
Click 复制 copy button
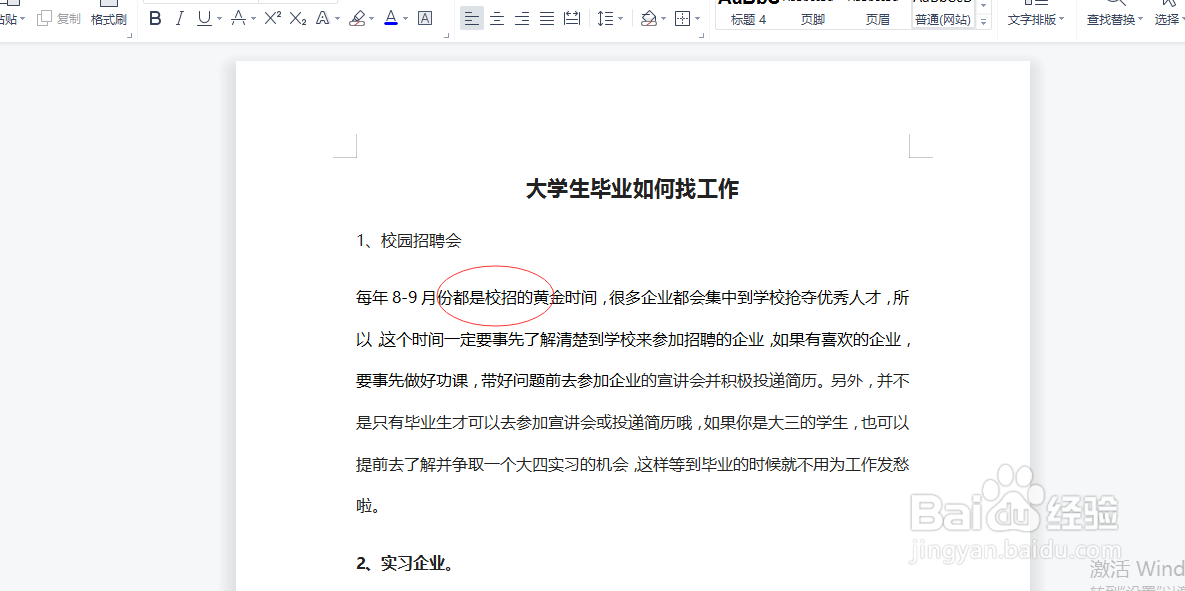(59, 18)
